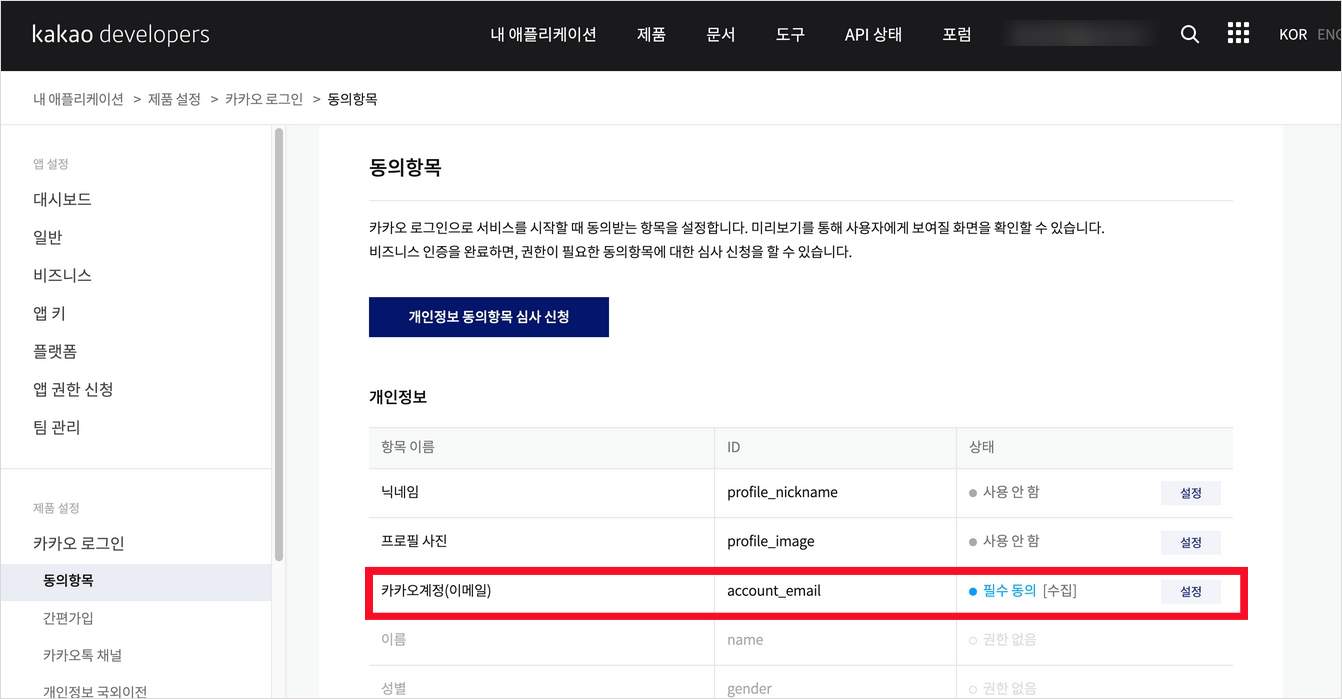Open 플랫폼 in the sidebar
Screen dimensions: 1342x699
(55, 351)
